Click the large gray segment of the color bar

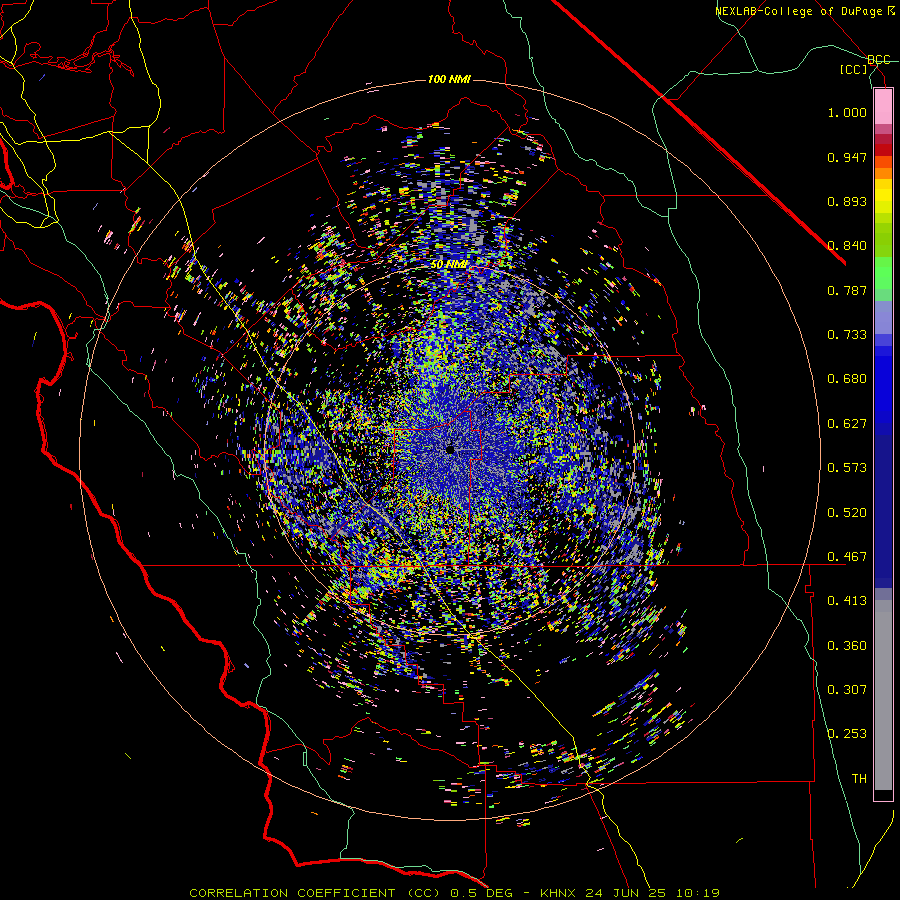(x=883, y=695)
